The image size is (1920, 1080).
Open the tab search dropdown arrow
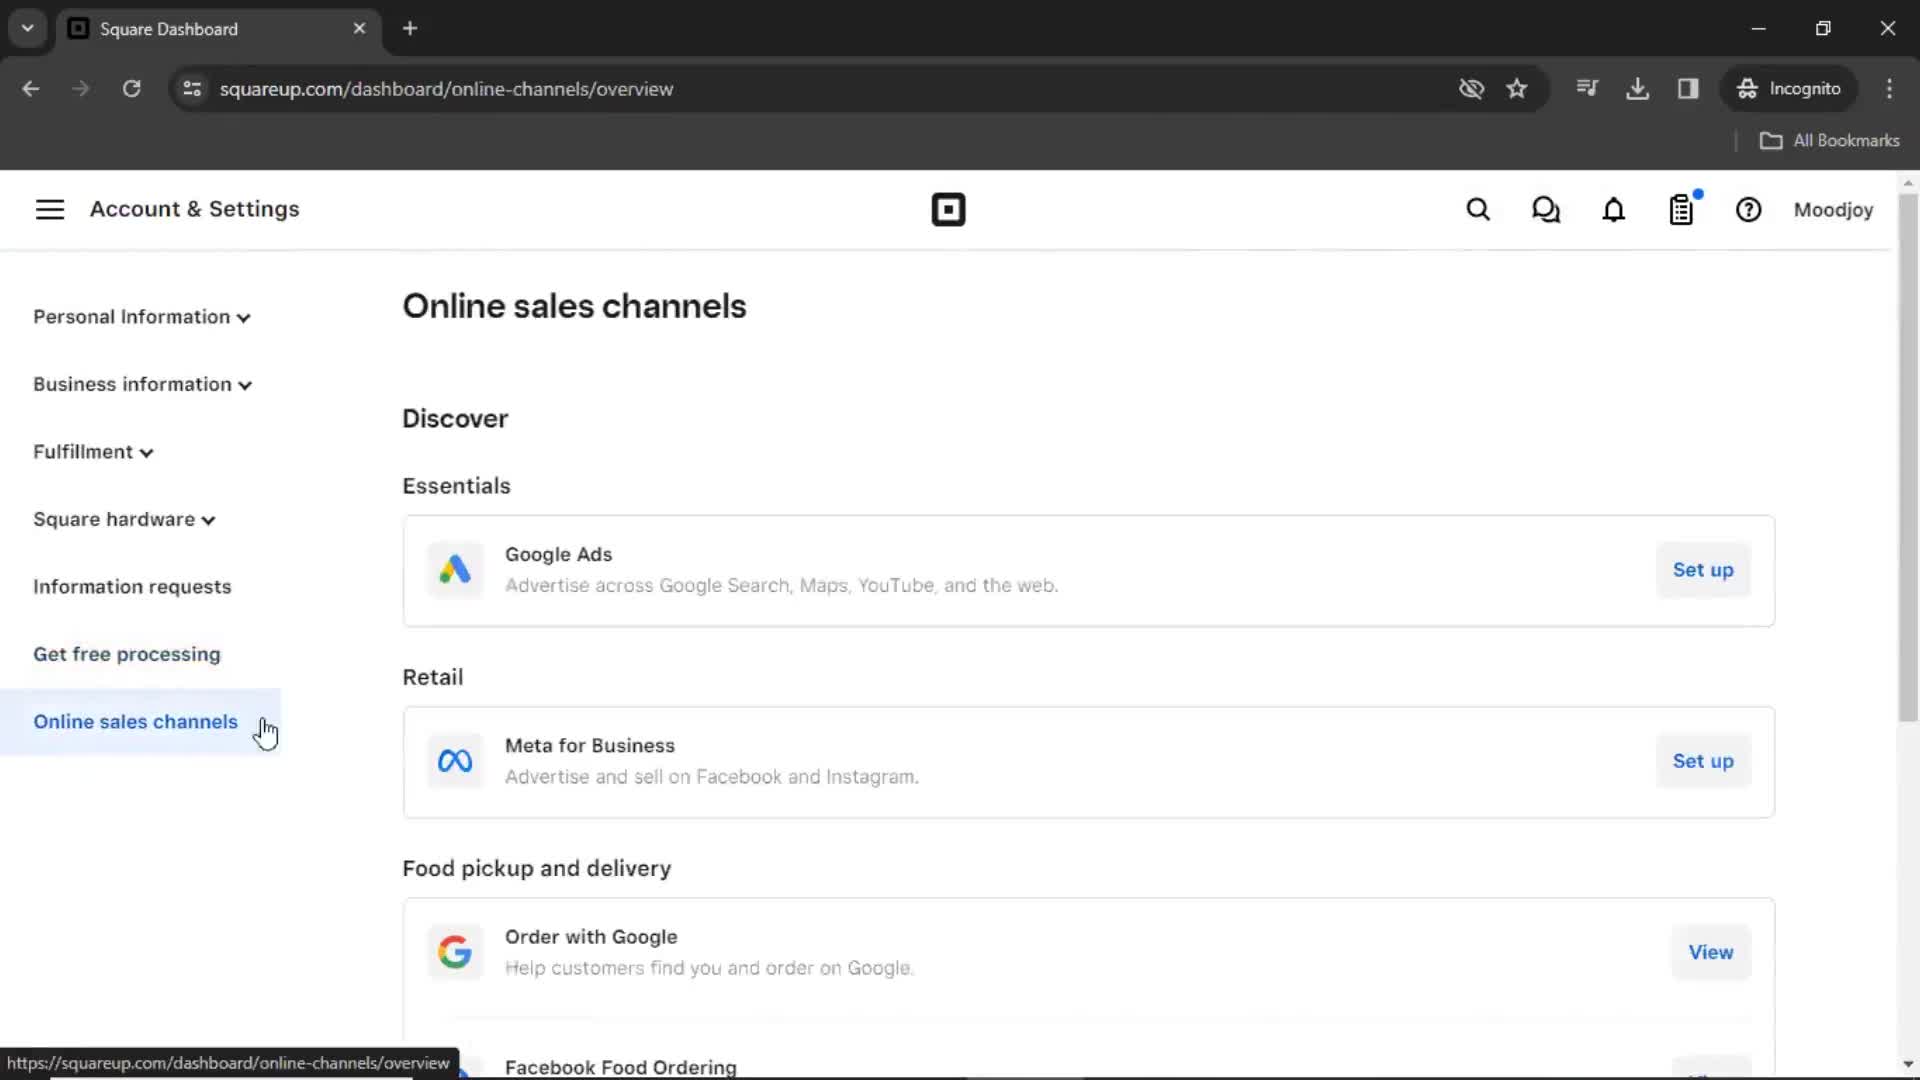click(28, 29)
